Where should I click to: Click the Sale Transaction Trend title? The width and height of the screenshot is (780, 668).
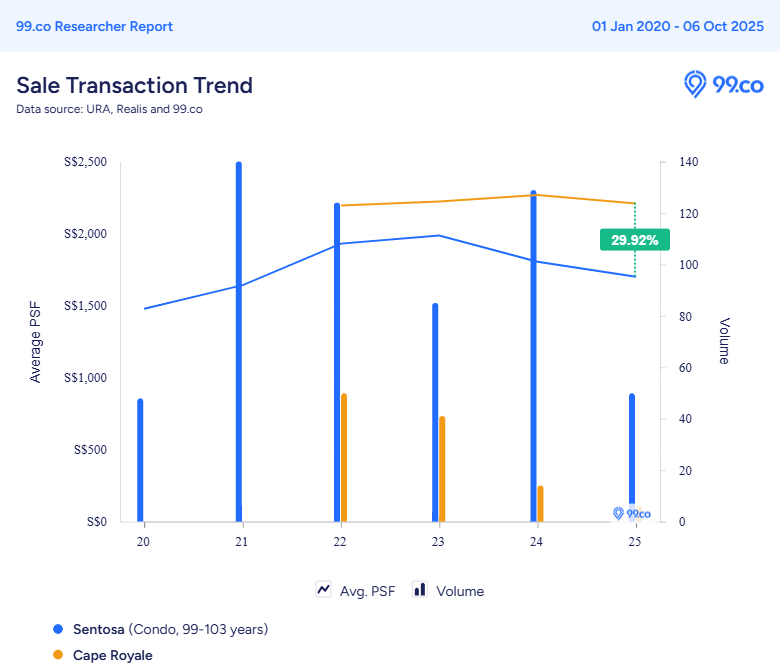point(134,85)
